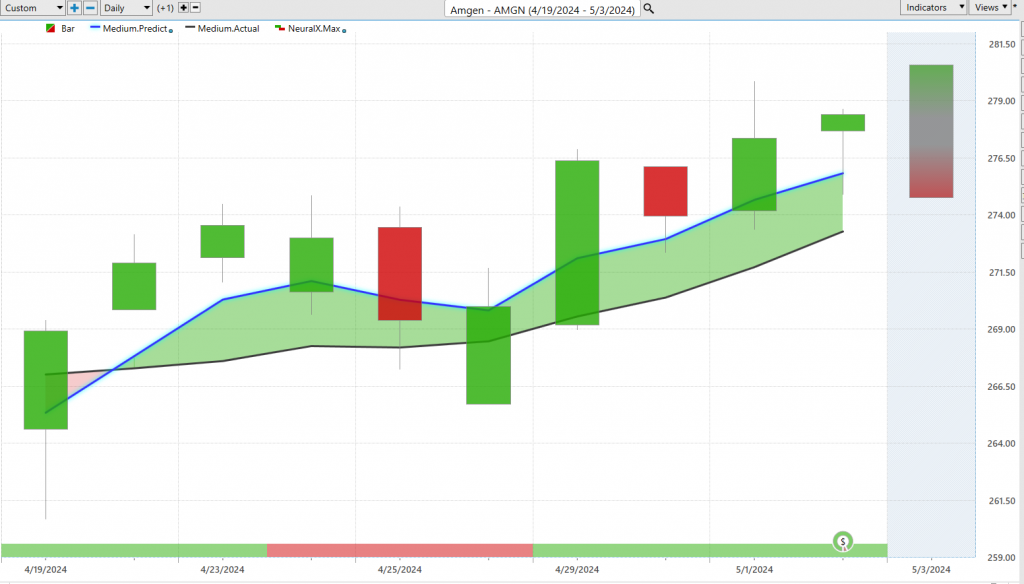Click the 281.50 price axis label
Image resolution: width=1024 pixels, height=584 pixels.
click(x=1002, y=44)
